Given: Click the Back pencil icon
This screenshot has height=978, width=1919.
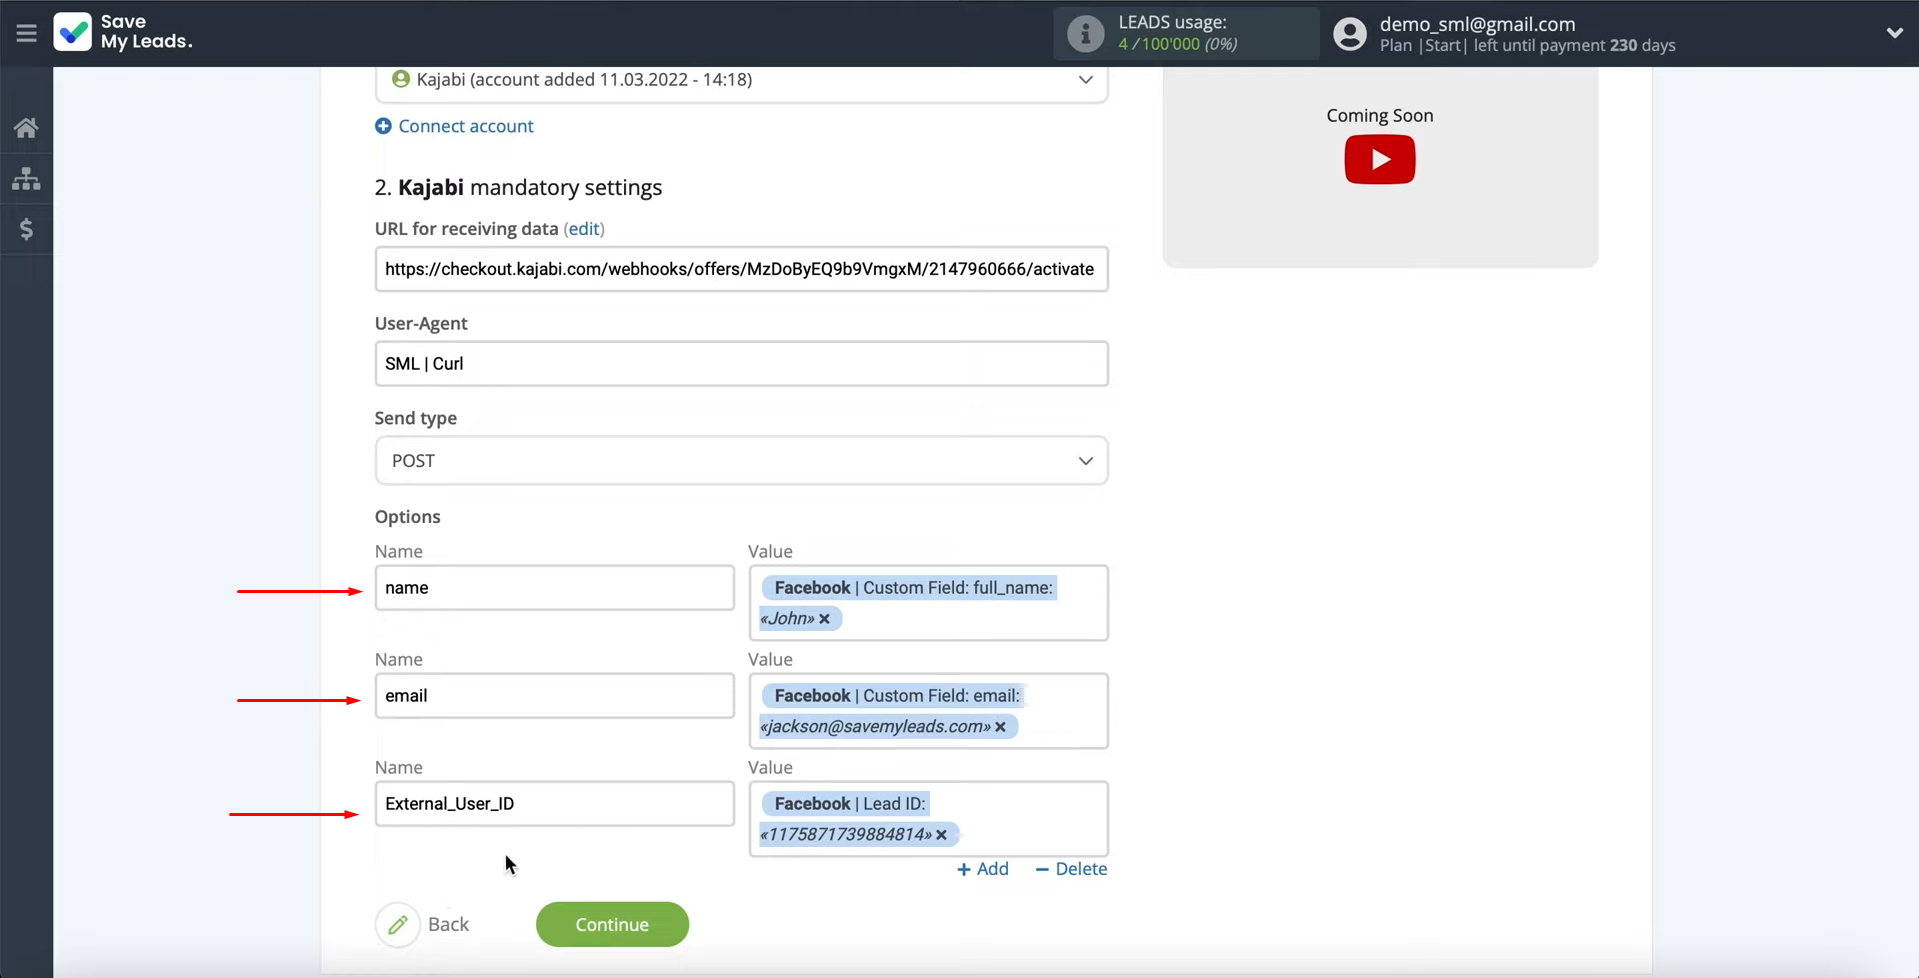Looking at the screenshot, I should pyautogui.click(x=397, y=925).
